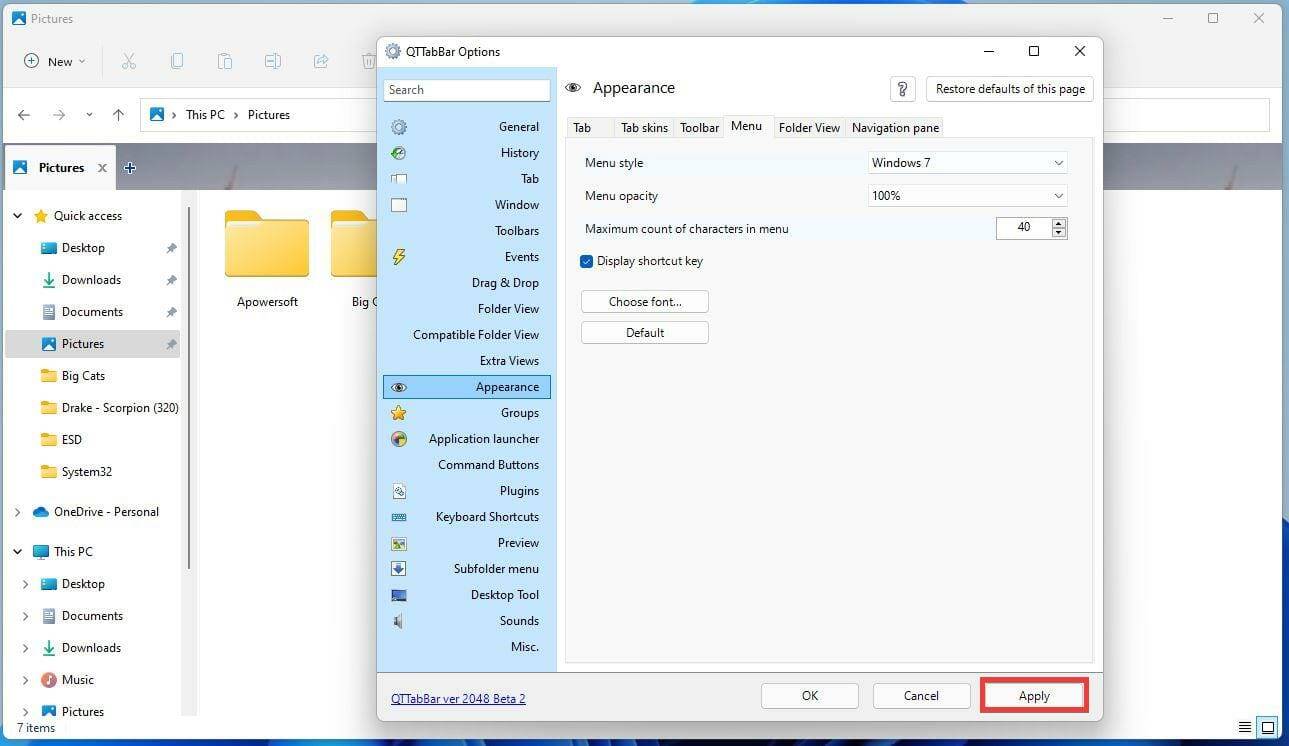This screenshot has width=1289, height=746.
Task: Increase maximum characters using the up stepper arrow
Action: pyautogui.click(x=1058, y=223)
